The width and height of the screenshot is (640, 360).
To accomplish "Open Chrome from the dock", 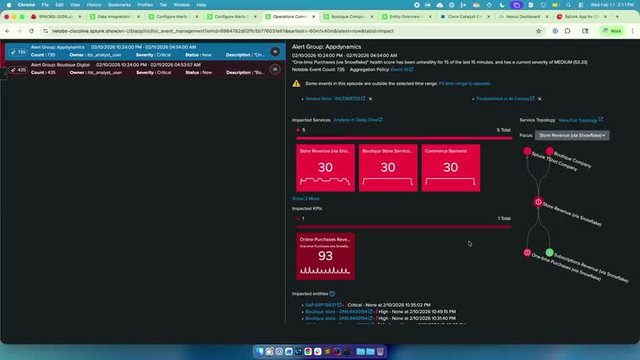I will click(x=308, y=351).
